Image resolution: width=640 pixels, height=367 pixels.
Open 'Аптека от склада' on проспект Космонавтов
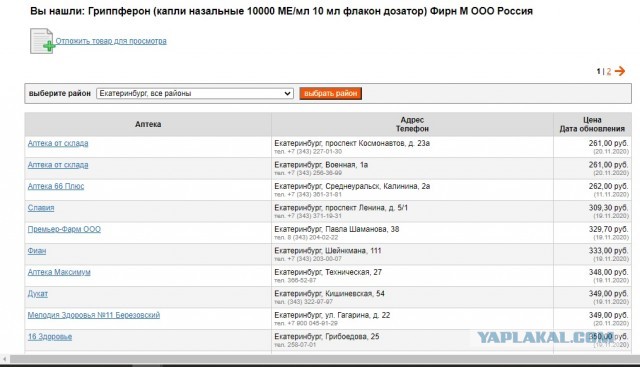58,143
